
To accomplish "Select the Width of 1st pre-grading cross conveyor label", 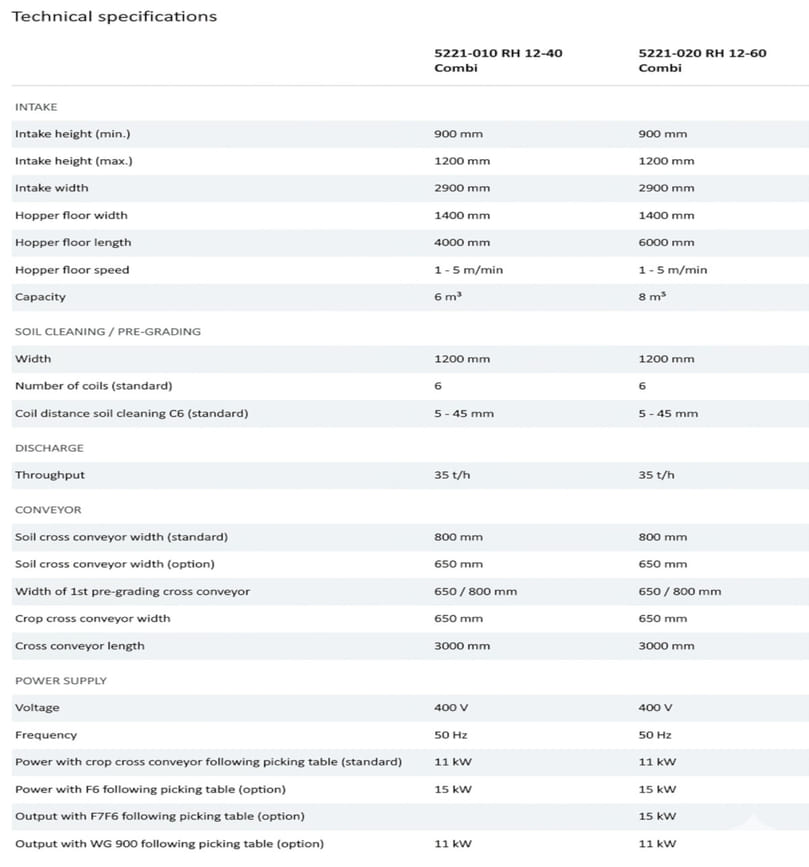I will [x=132, y=592].
